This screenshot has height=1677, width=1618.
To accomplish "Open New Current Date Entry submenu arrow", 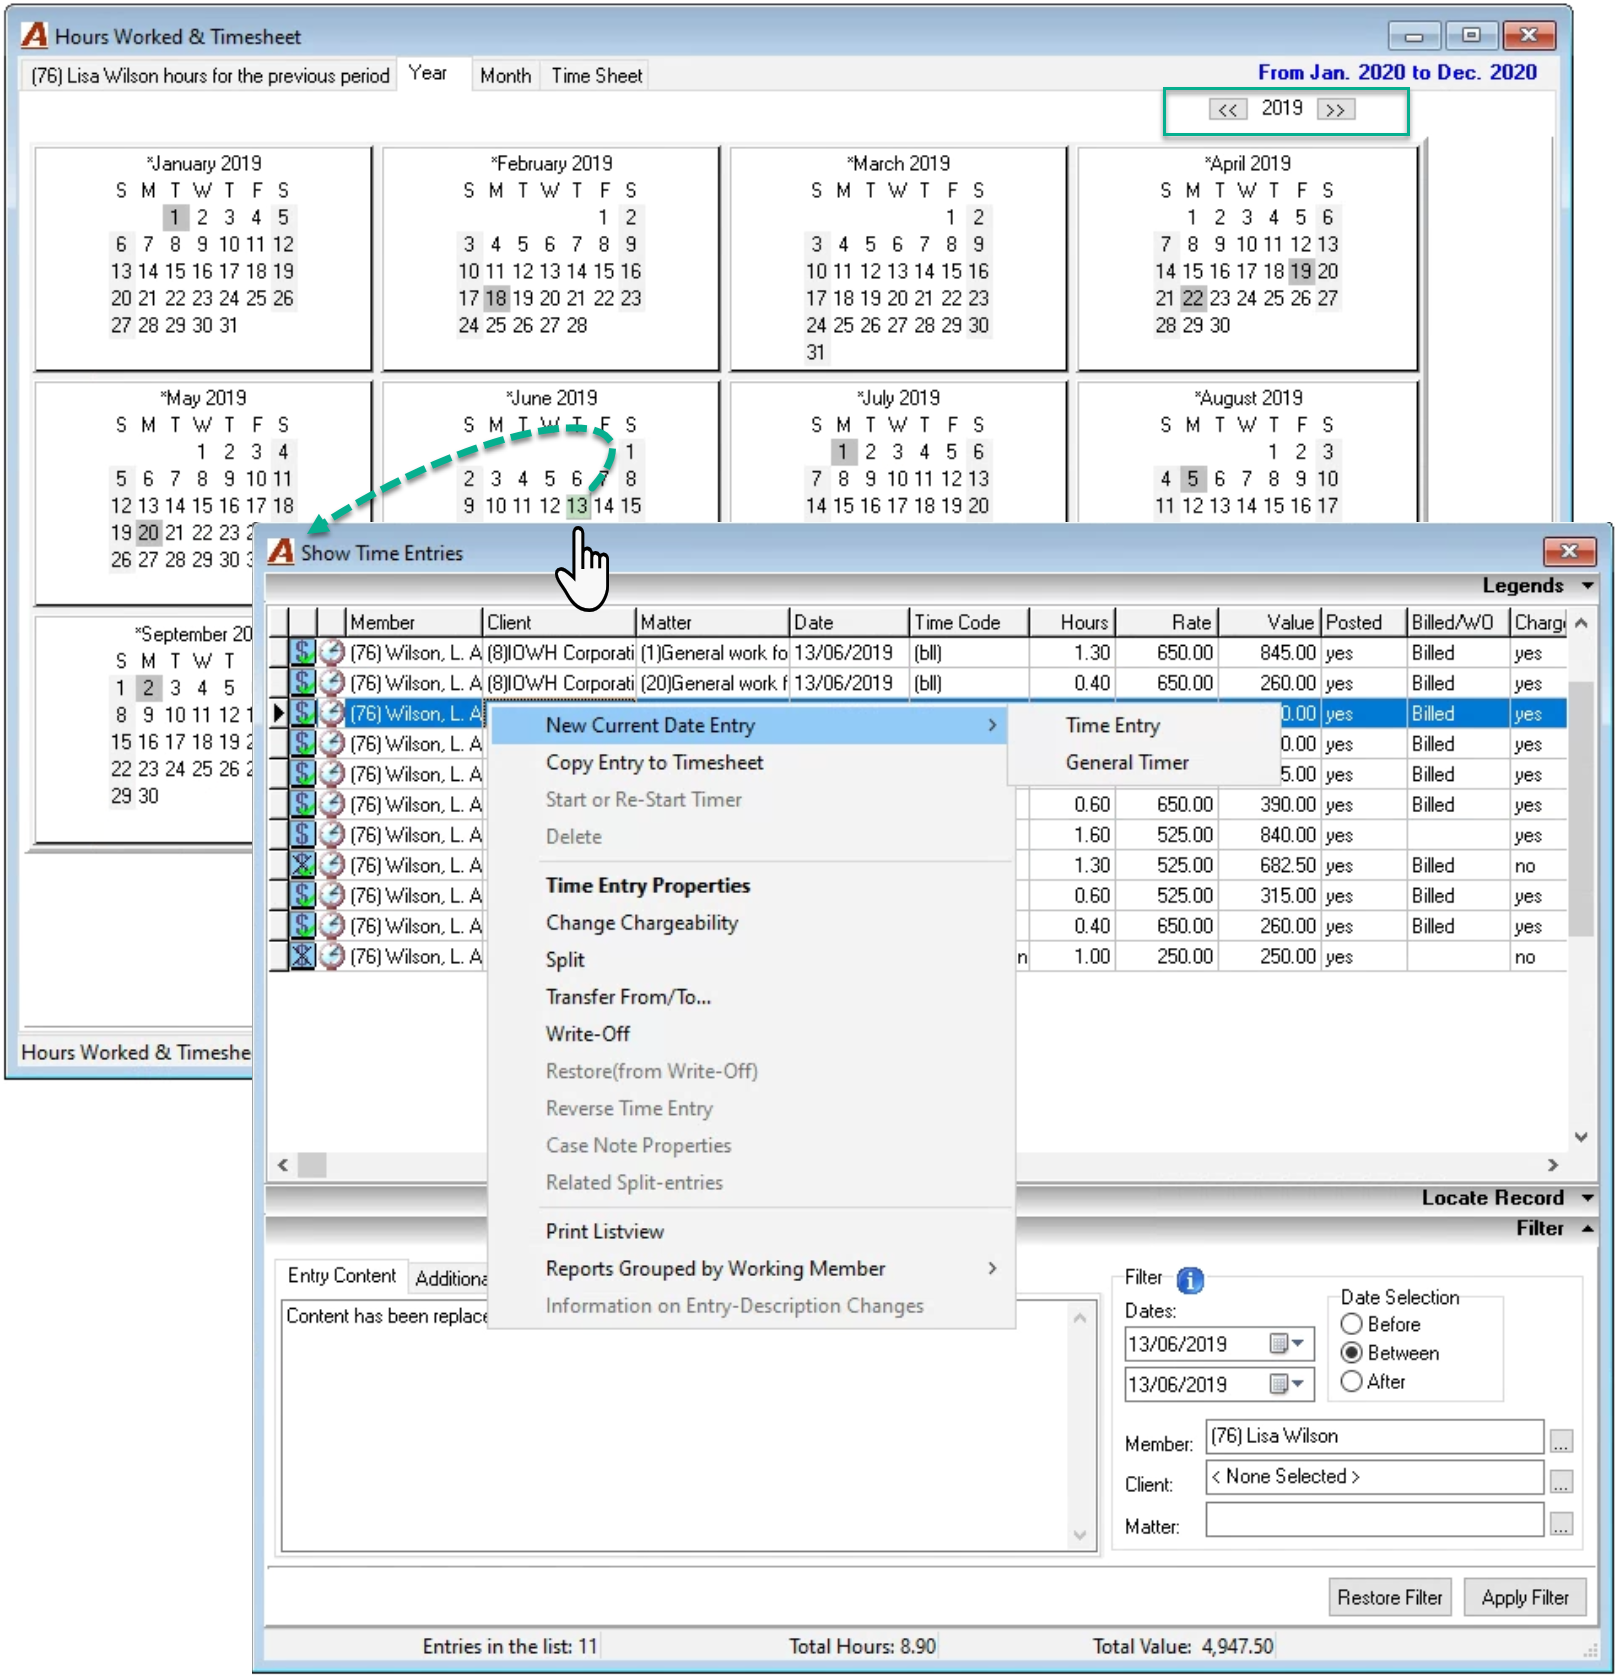I will [x=992, y=725].
